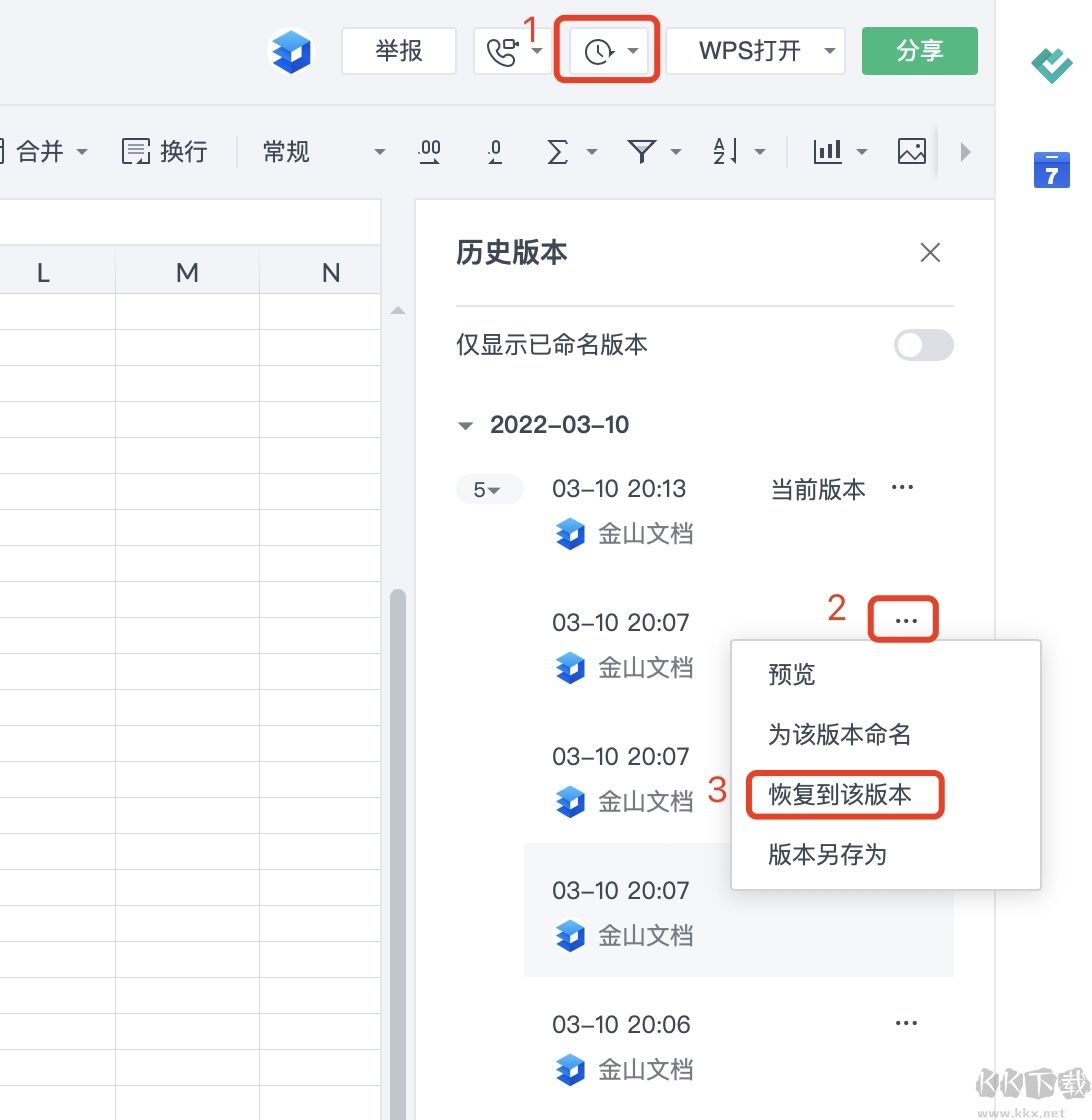This screenshot has height=1120, width=1092.
Task: Close the 历史版本 panel
Action: click(930, 253)
